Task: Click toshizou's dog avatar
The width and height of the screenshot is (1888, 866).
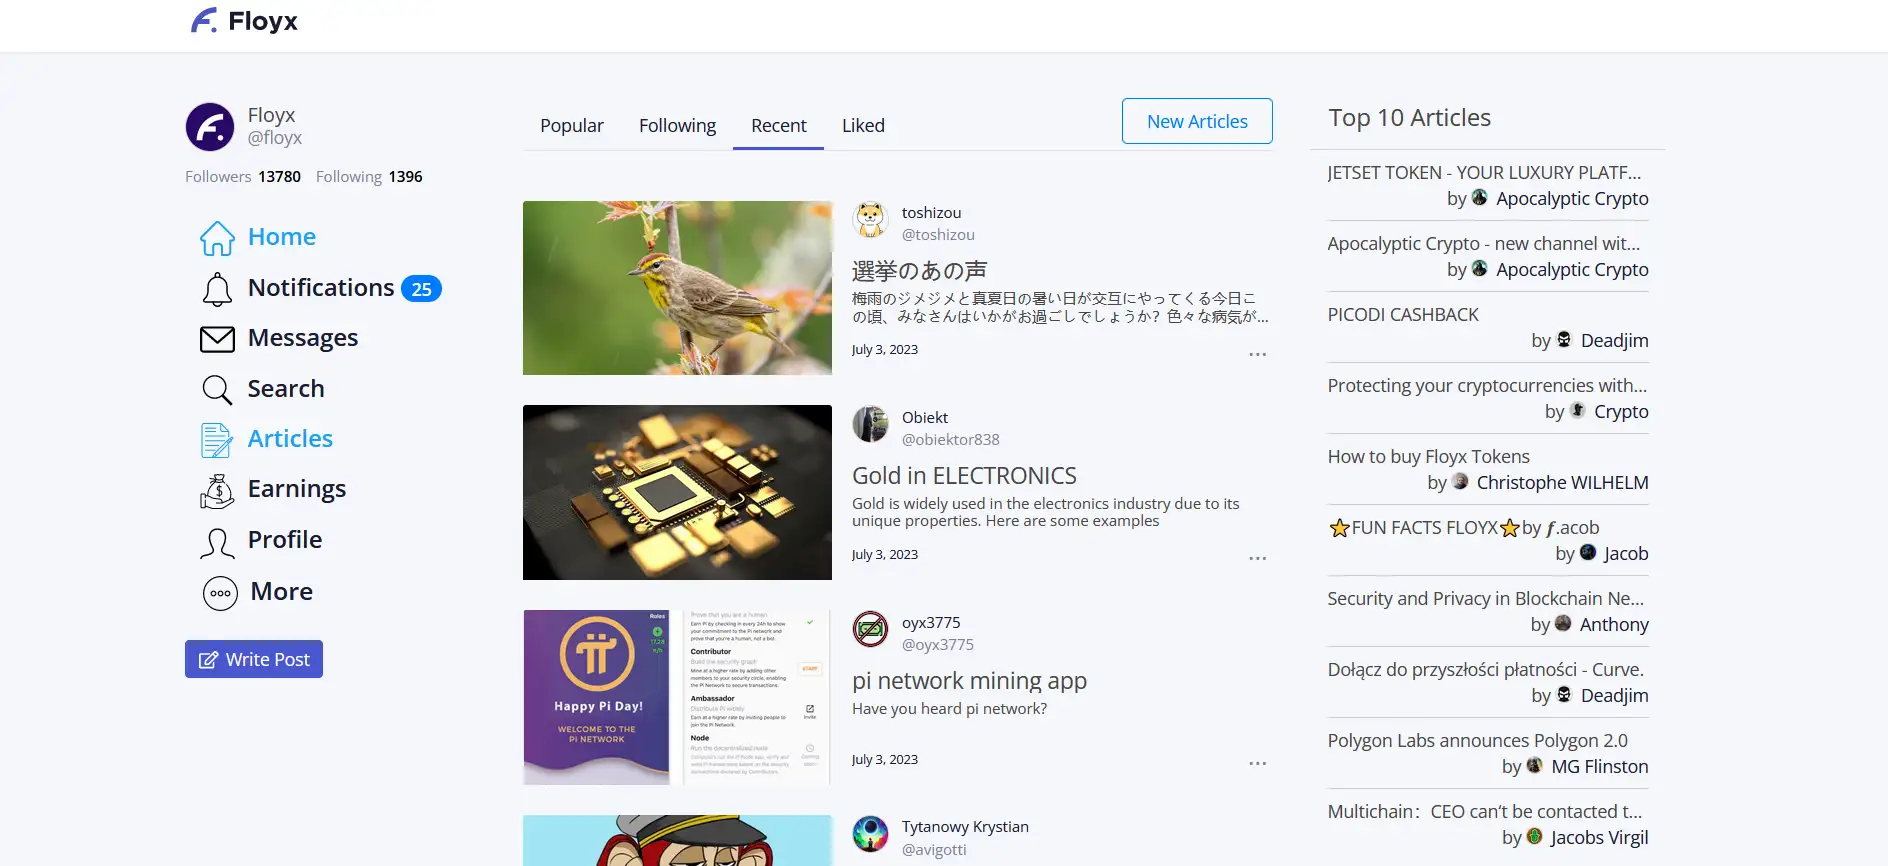Action: point(870,220)
